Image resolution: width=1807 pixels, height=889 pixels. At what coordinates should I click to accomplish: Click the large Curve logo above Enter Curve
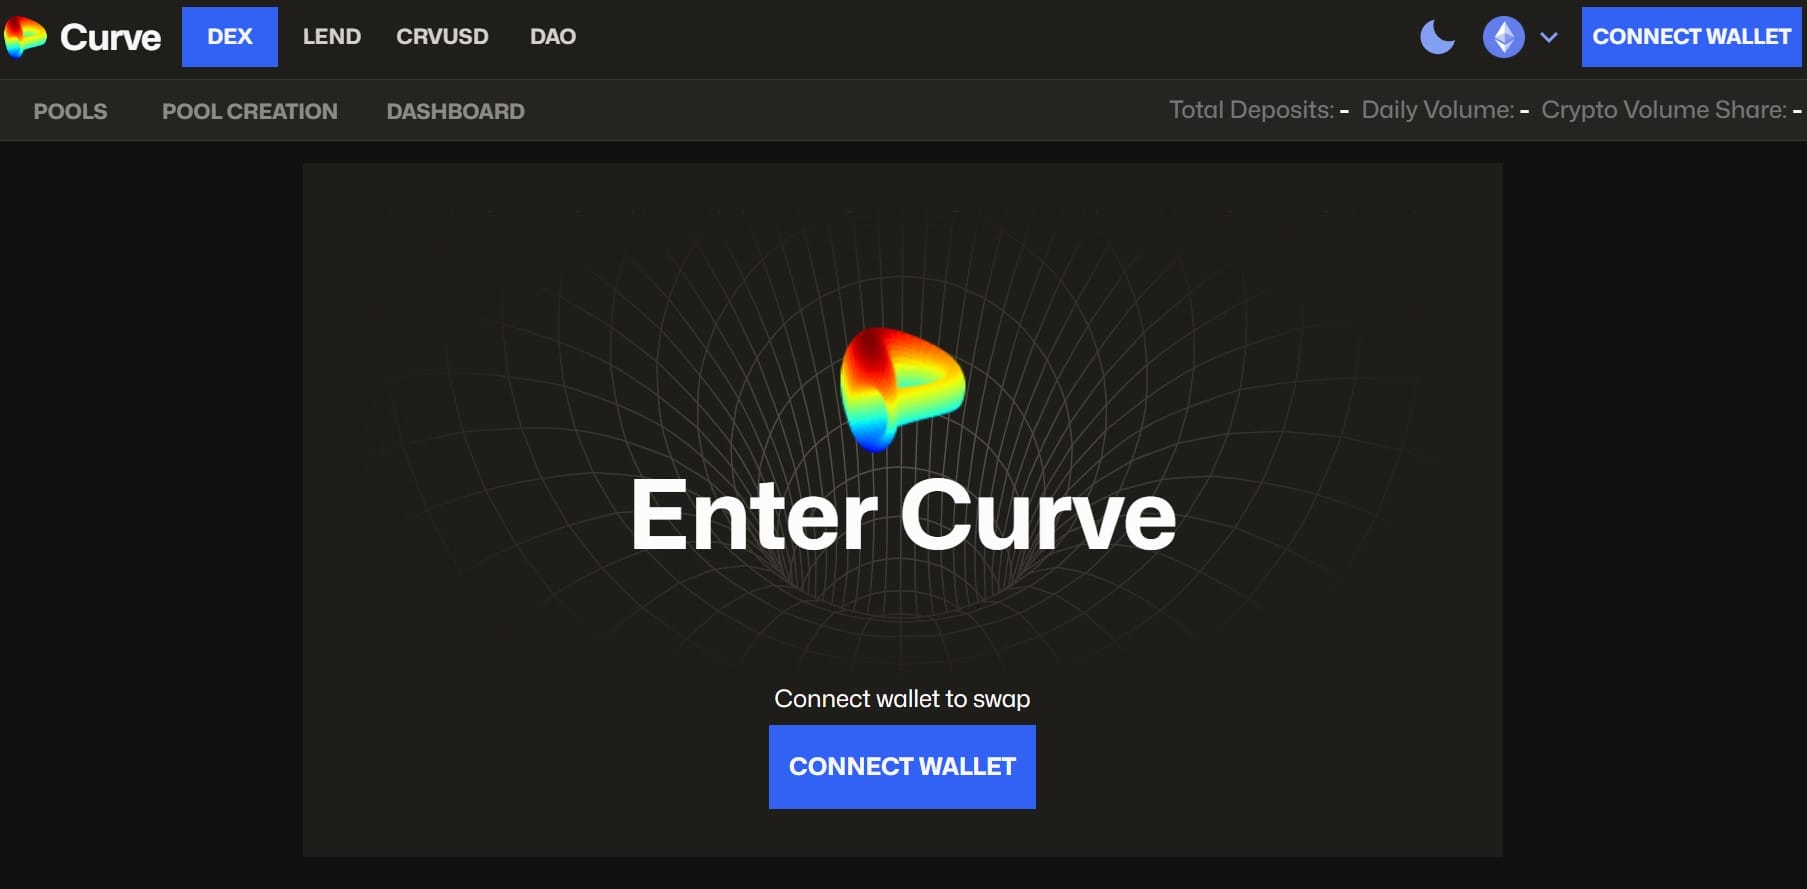click(x=902, y=389)
